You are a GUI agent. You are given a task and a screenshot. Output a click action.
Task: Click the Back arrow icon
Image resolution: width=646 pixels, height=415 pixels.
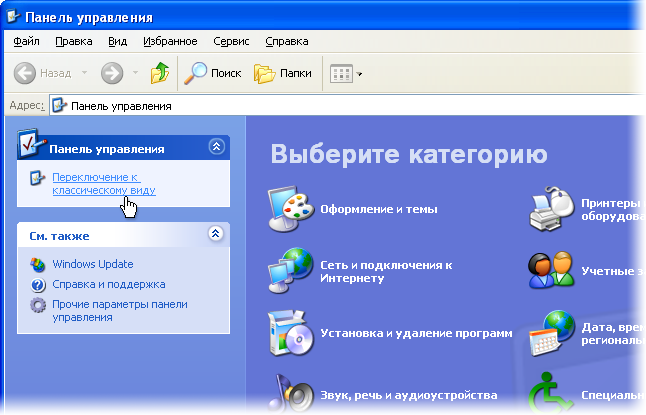coord(25,73)
